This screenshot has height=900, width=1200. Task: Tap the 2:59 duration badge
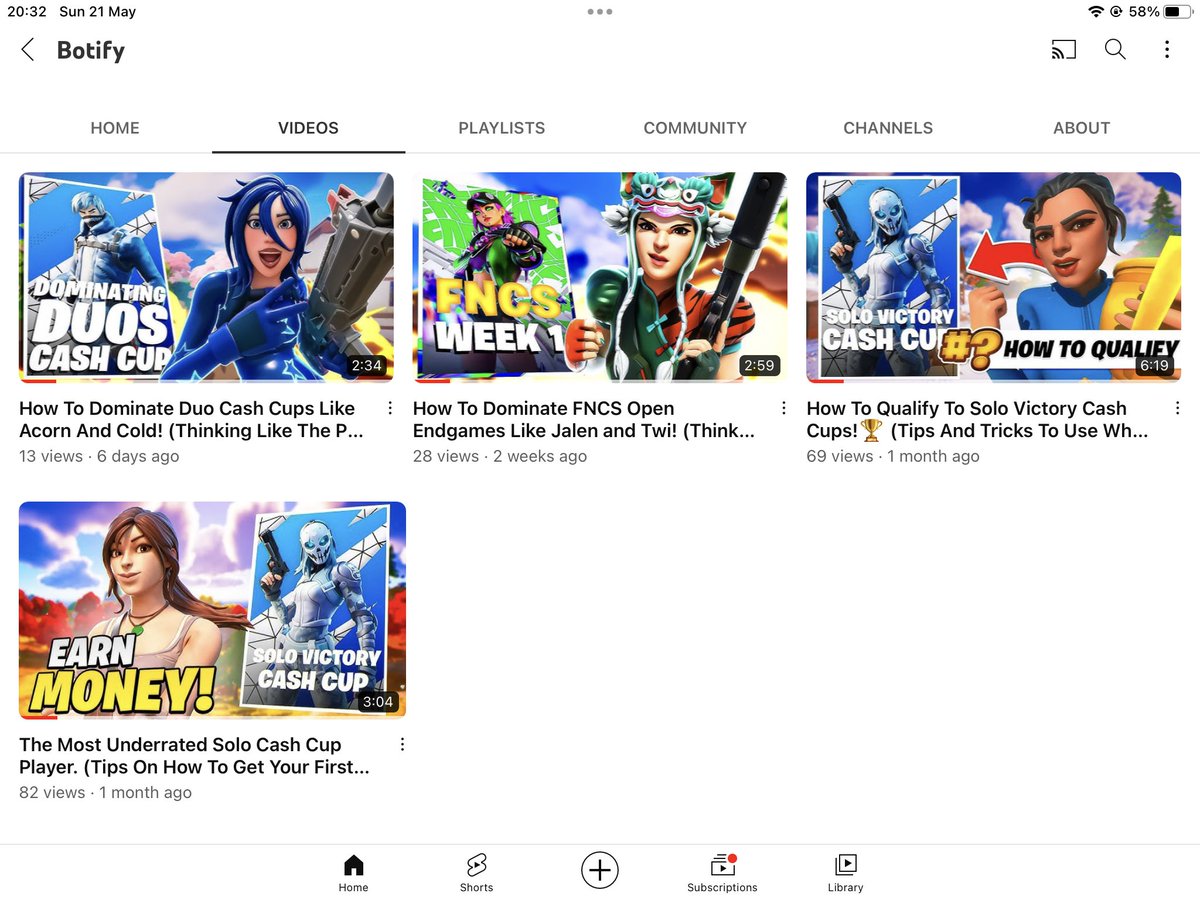pyautogui.click(x=759, y=365)
